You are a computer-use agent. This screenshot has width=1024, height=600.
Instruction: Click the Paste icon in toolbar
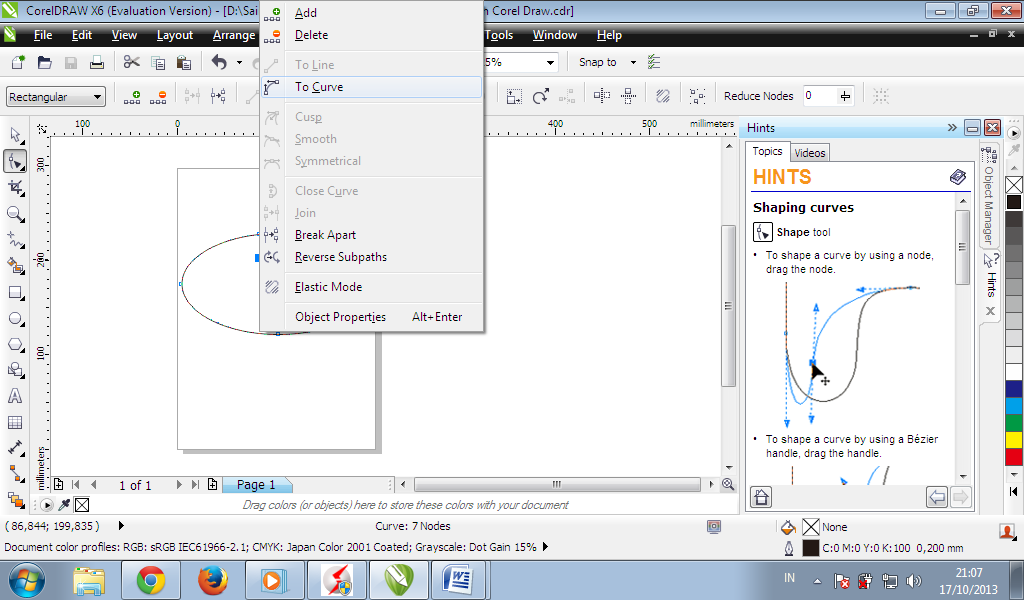(x=184, y=62)
